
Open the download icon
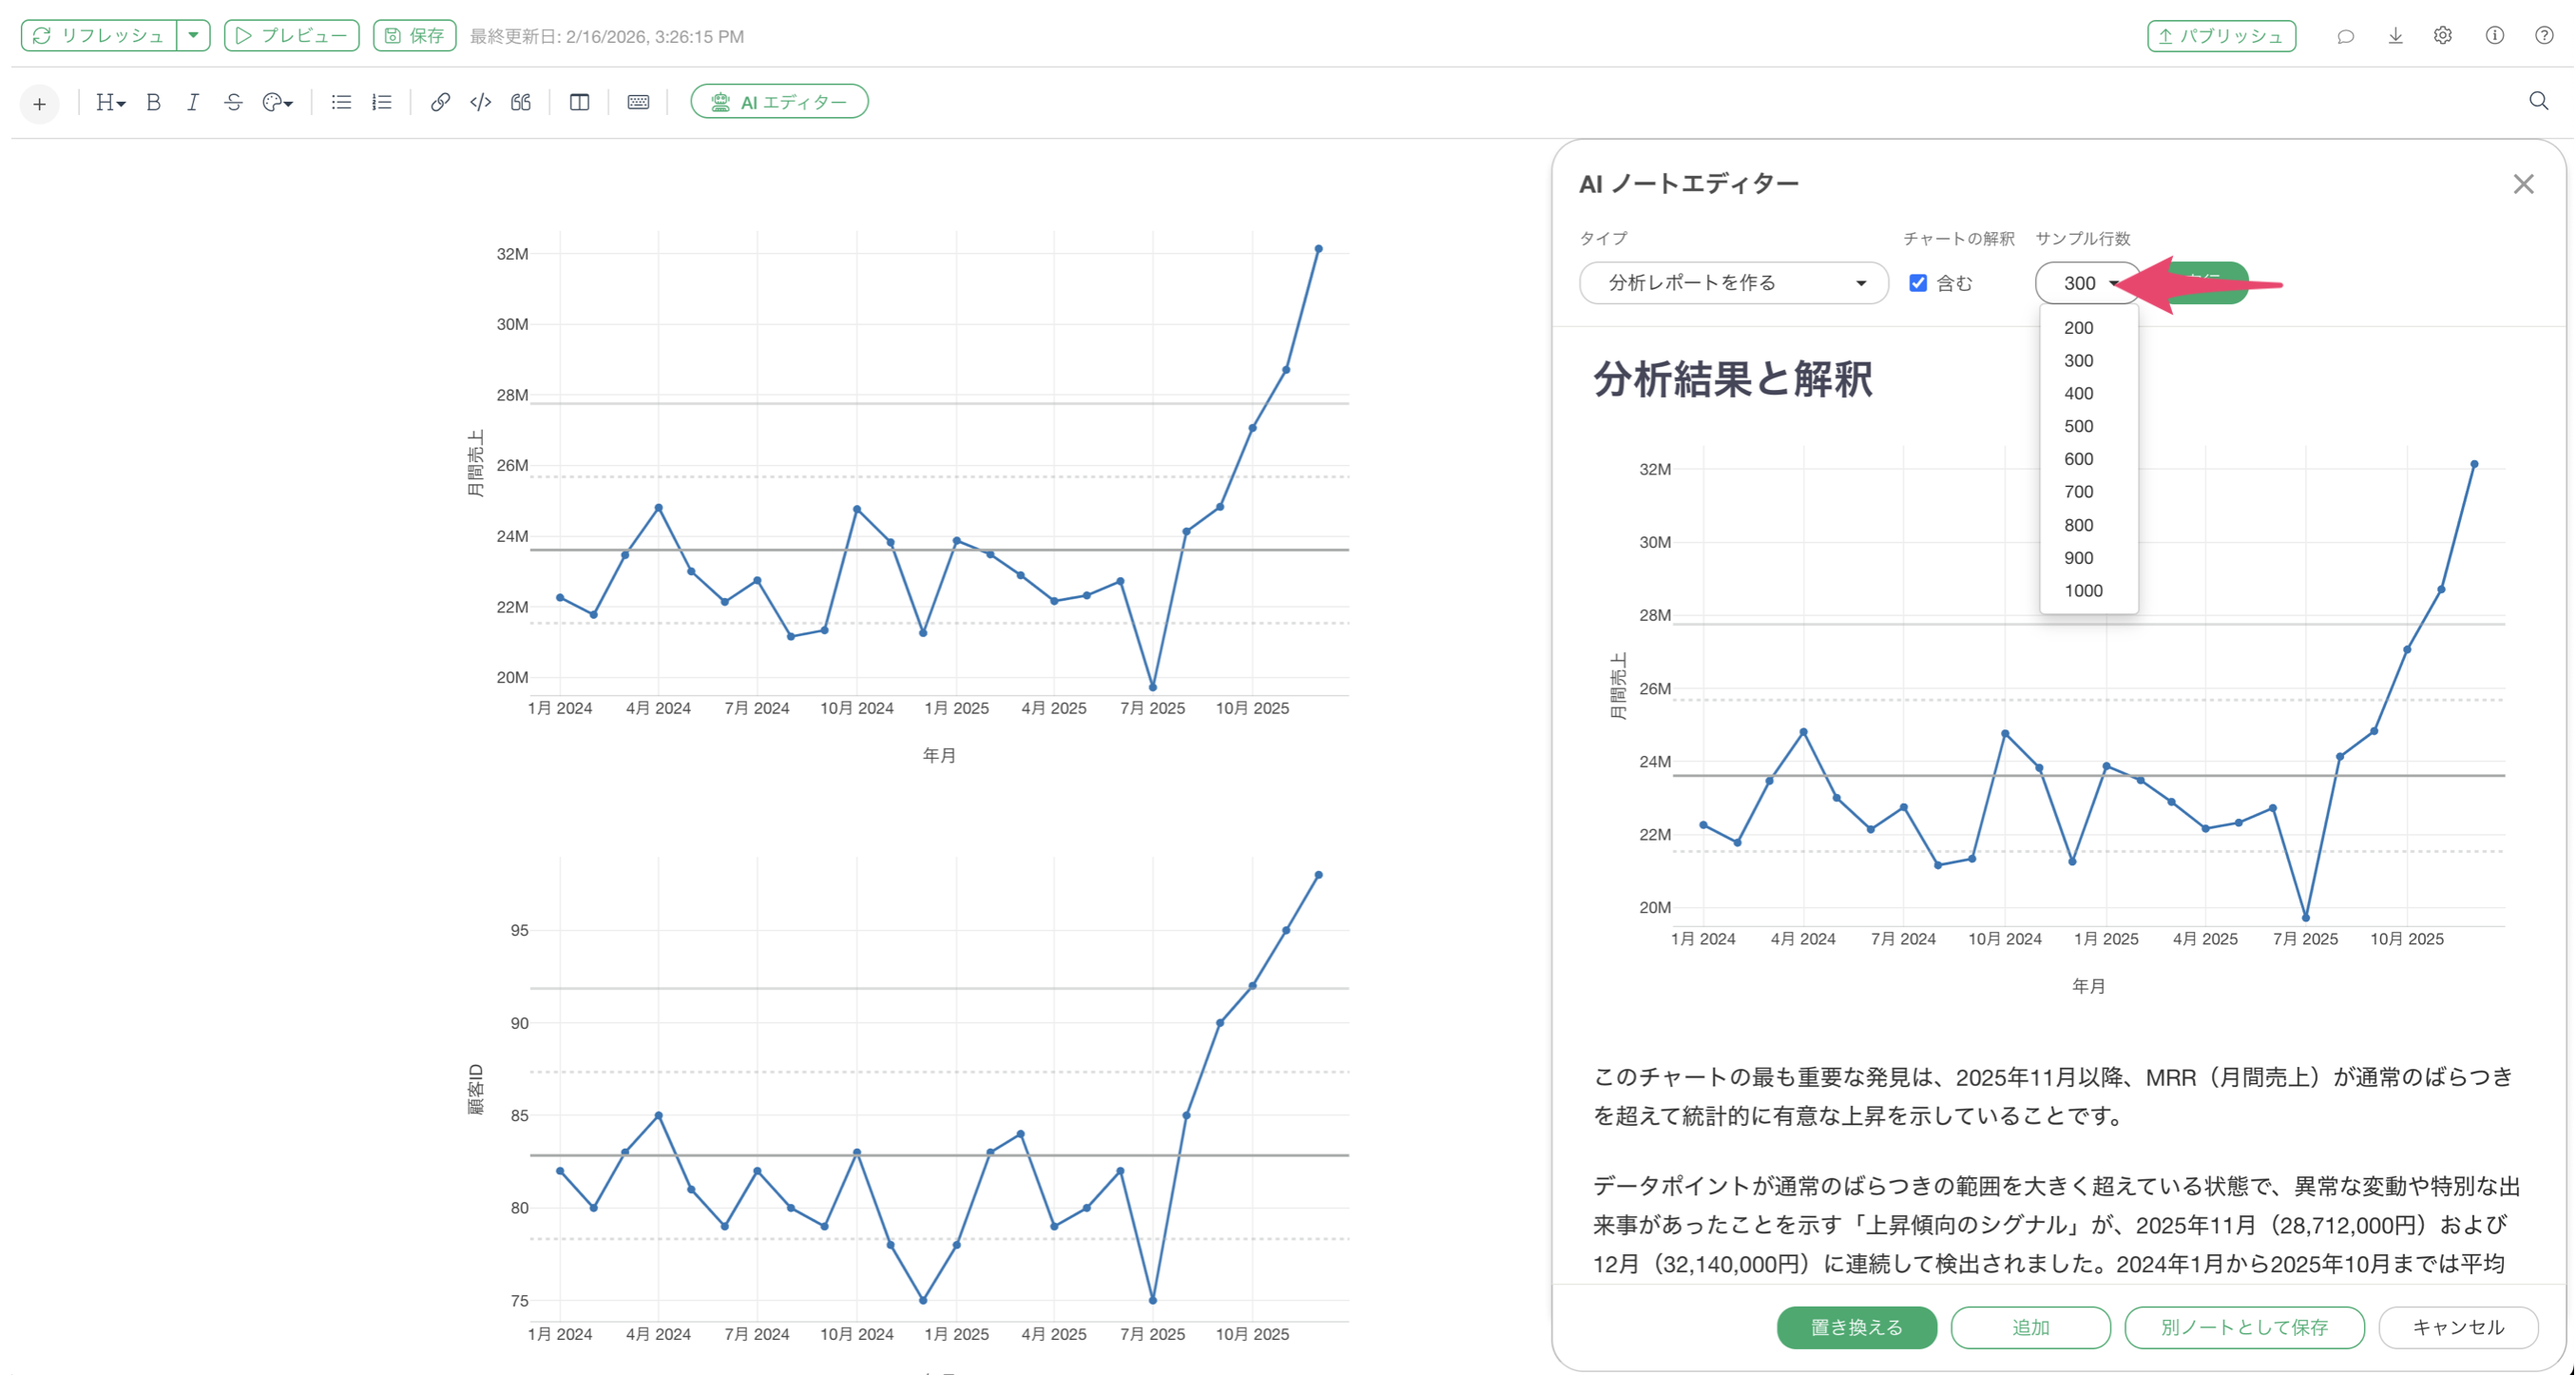(x=2395, y=36)
